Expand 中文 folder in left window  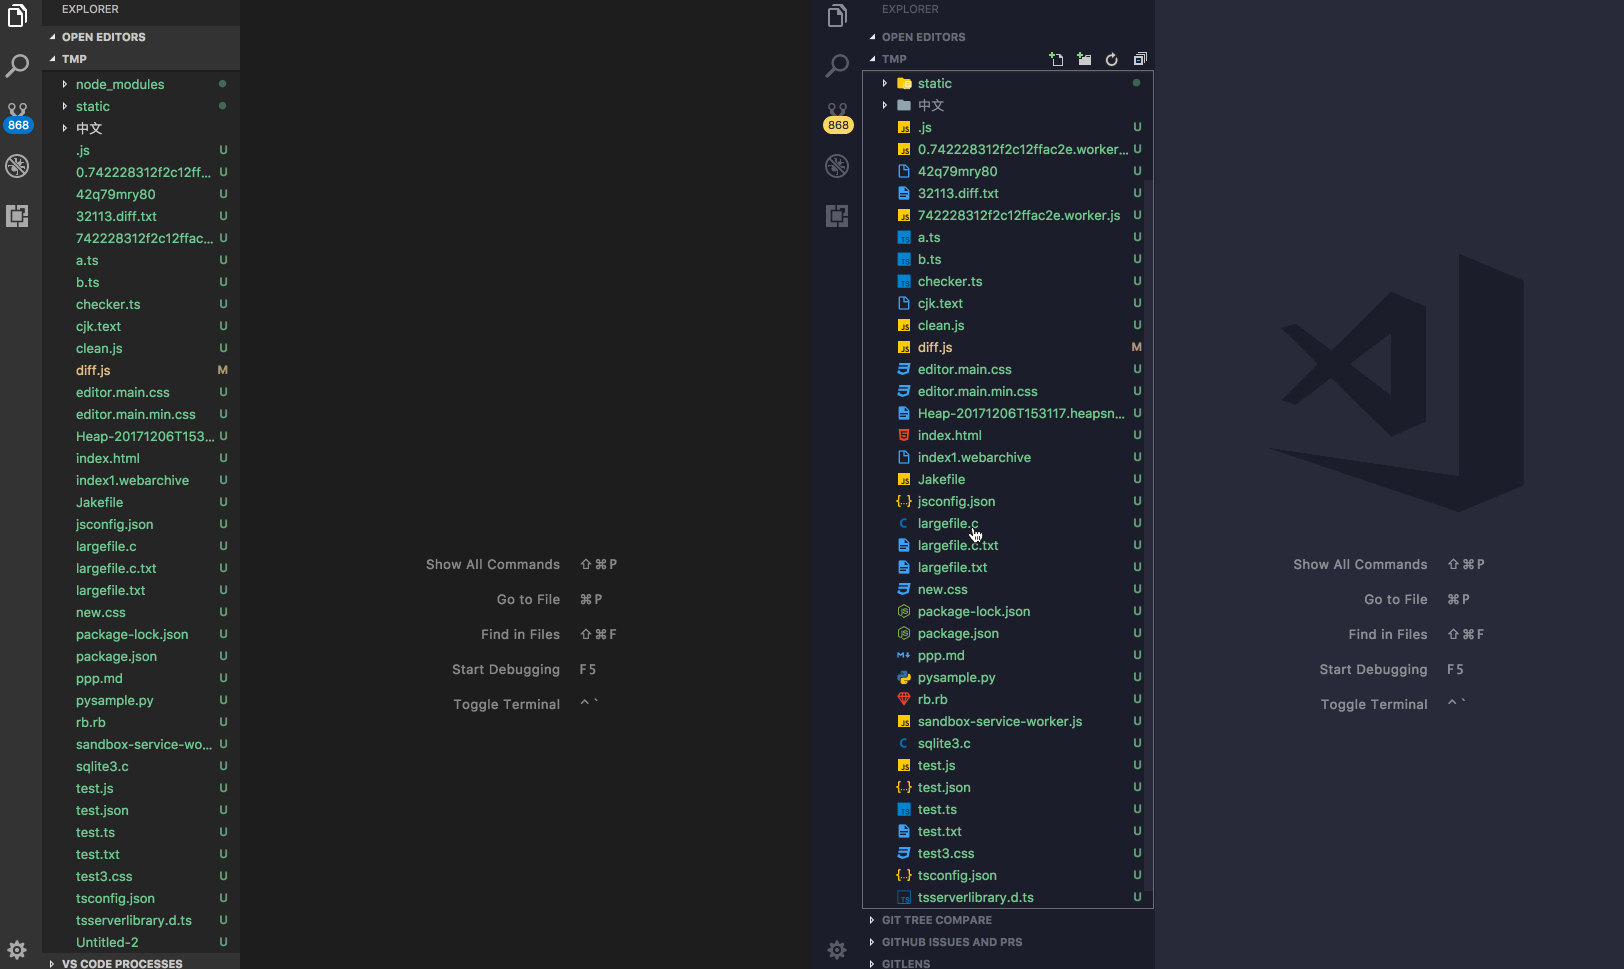click(65, 128)
